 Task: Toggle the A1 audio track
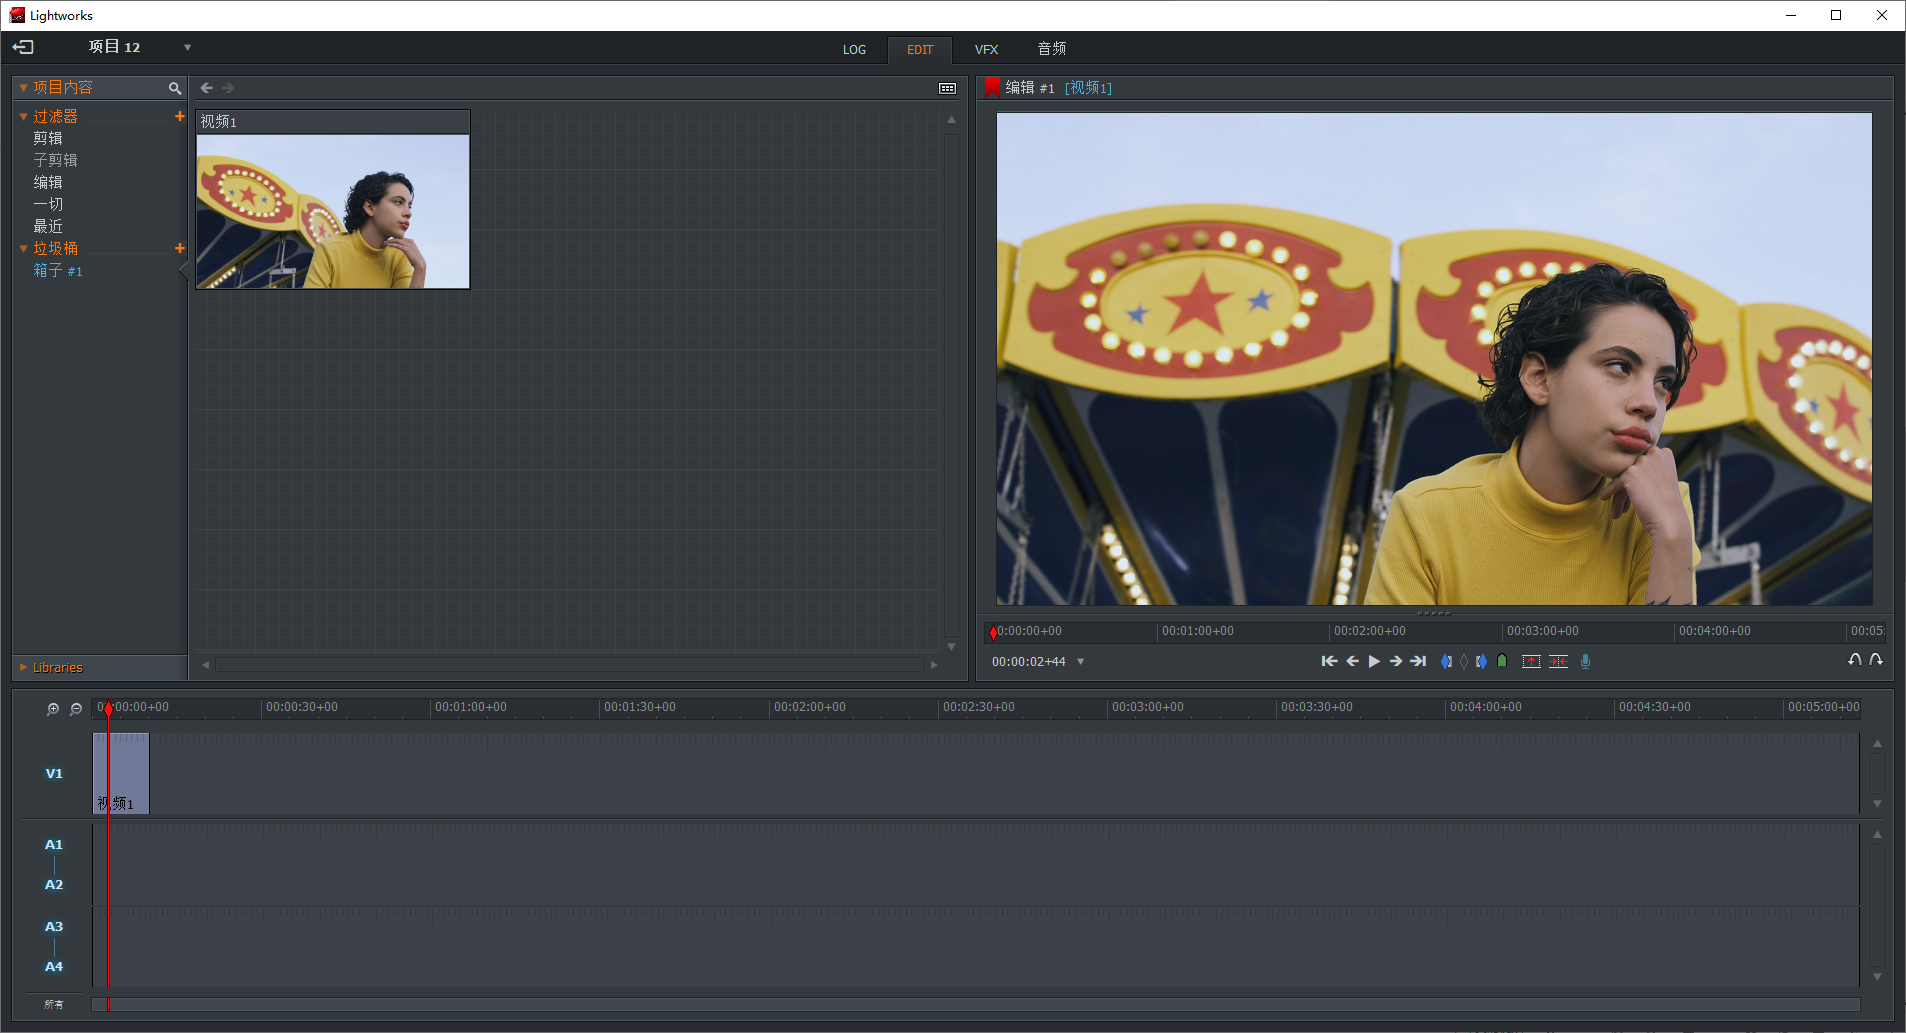tap(54, 844)
